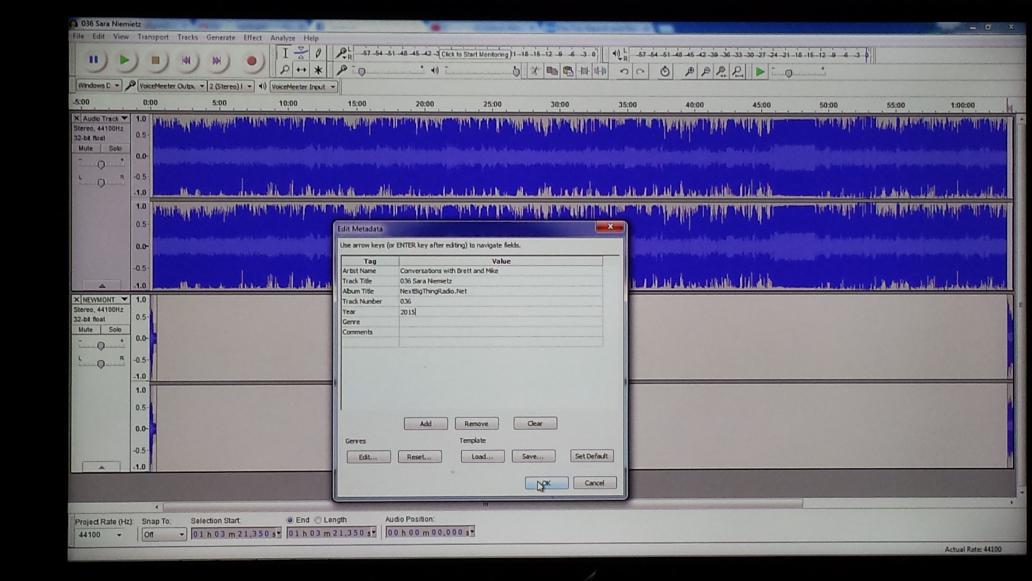Select the Time Shift tool
Viewport: 1032px width, 581px height.
(301, 70)
